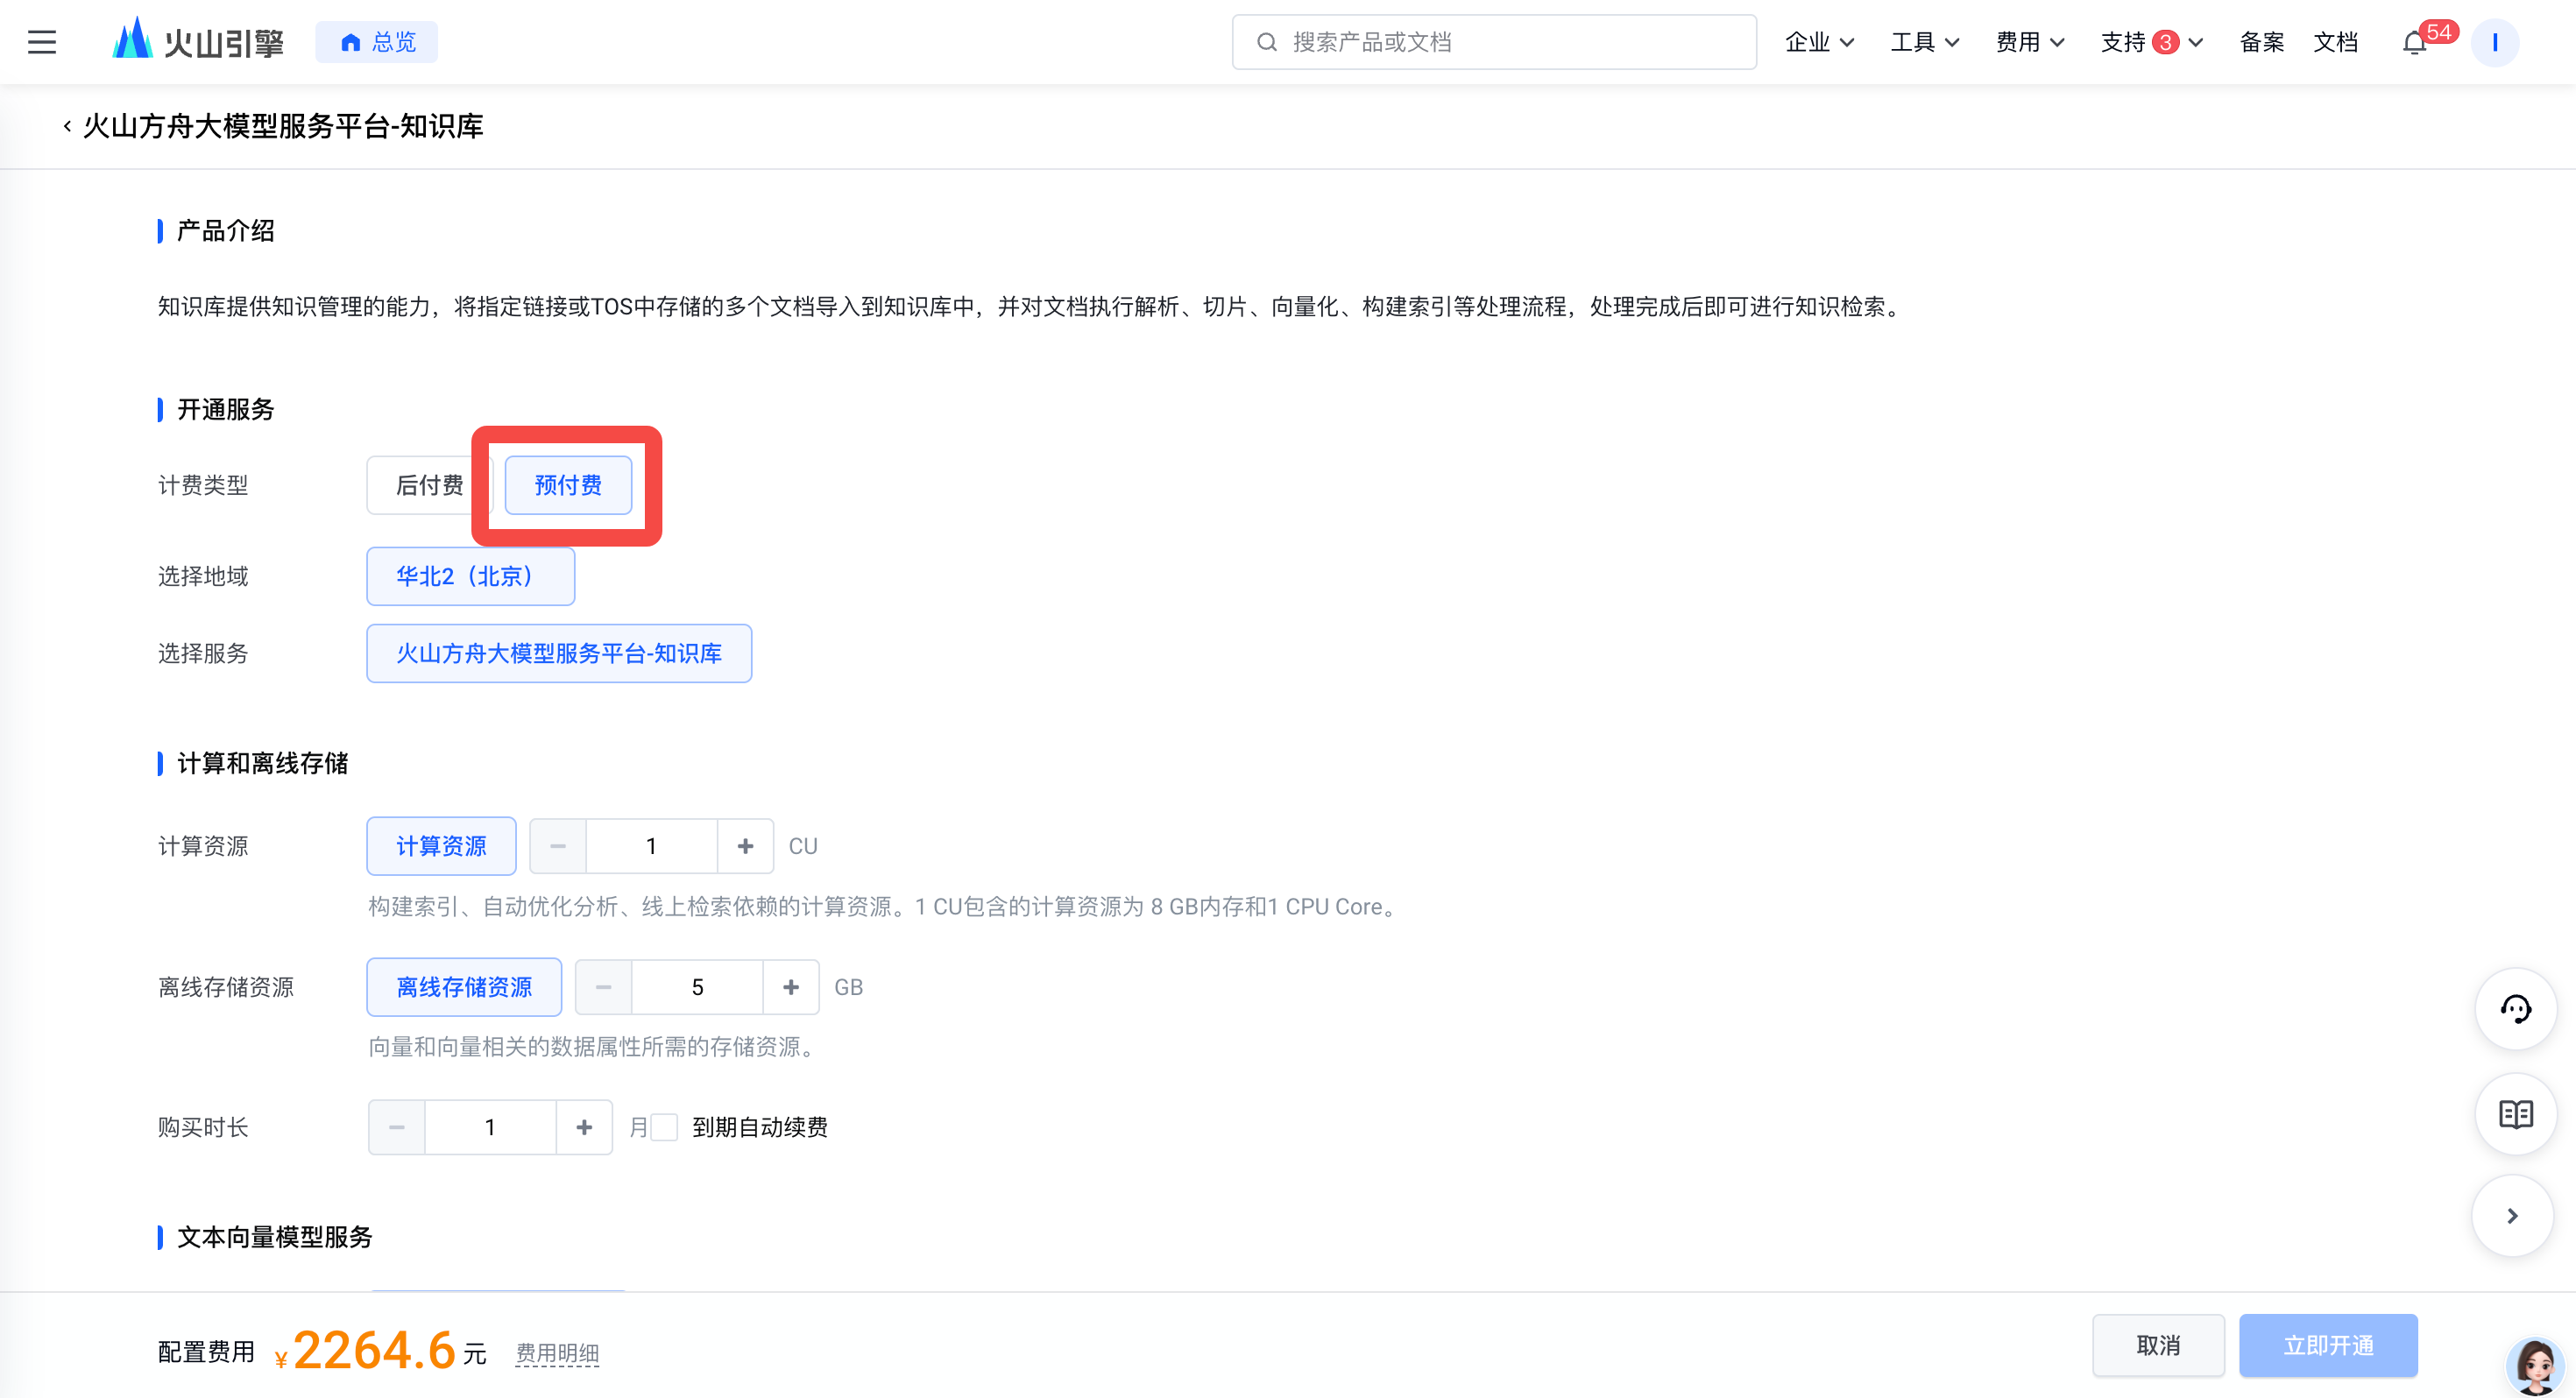Click the 取消 button
Viewport: 2576px width, 1398px height.
[2158, 1345]
